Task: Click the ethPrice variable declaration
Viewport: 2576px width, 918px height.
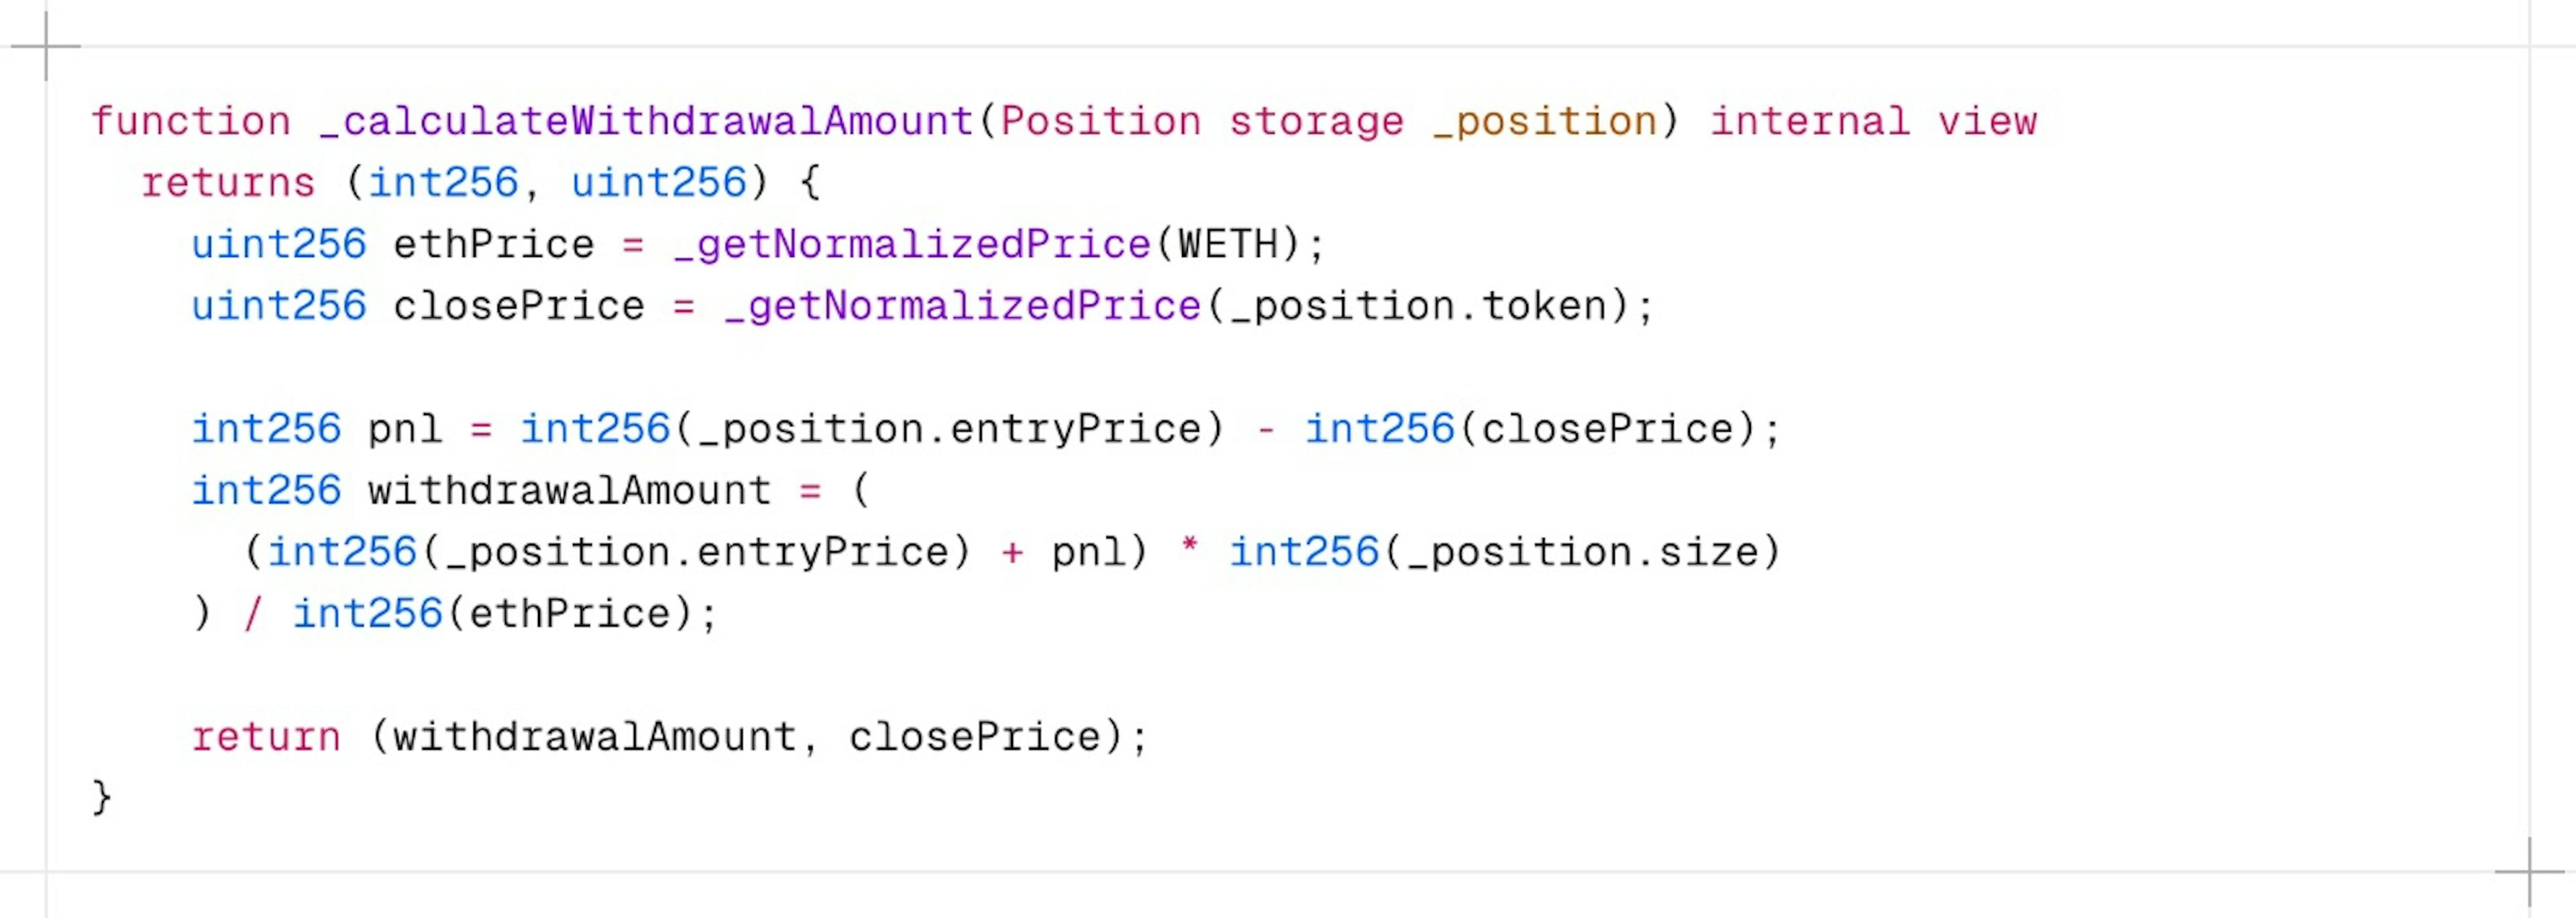Action: point(494,245)
